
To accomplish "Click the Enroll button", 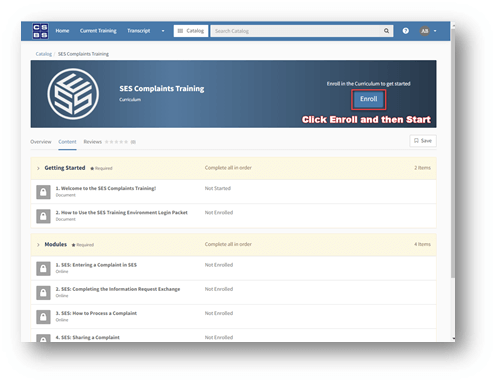I will point(368,99).
